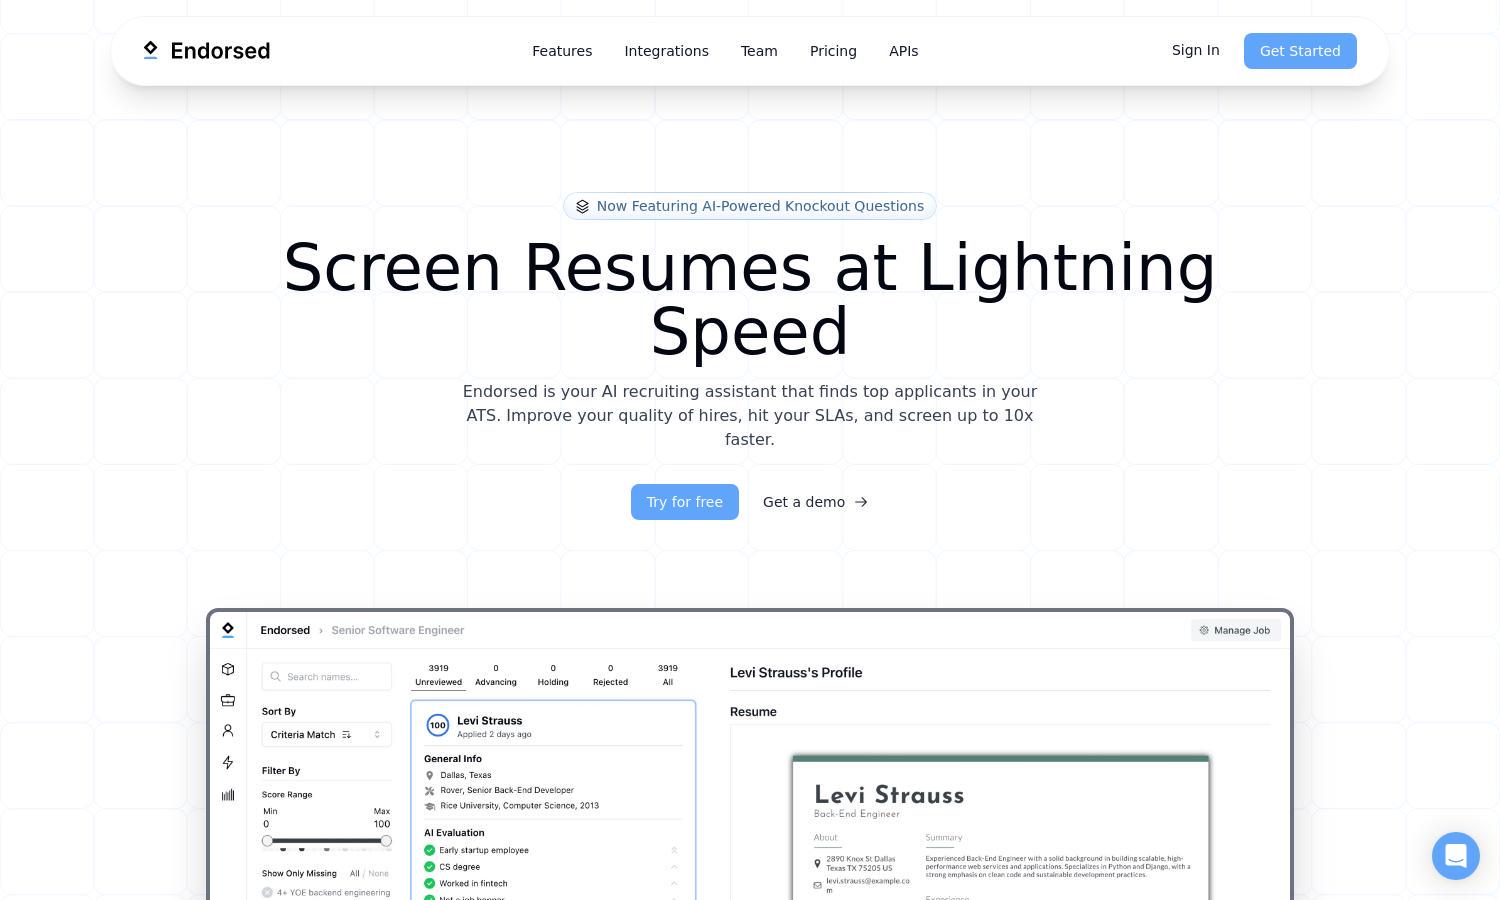Image resolution: width=1500 pixels, height=900 pixels.
Task: Open the Criteria Match sort dropdown
Action: point(327,734)
